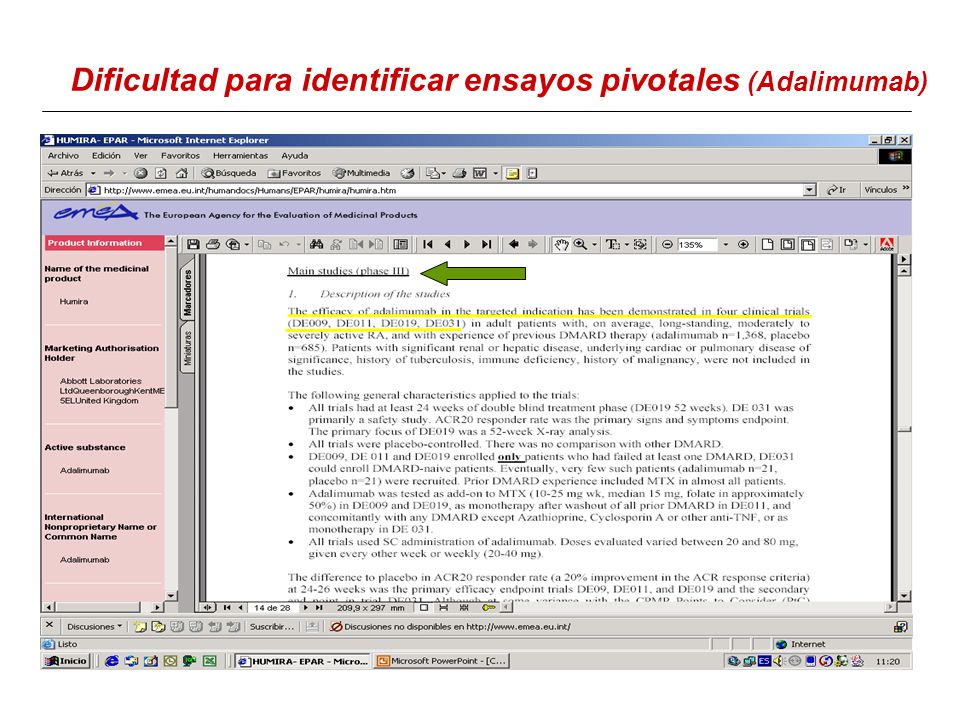This screenshot has height=720, width=960.
Task: Open the address bar dropdown arrow
Action: [809, 190]
